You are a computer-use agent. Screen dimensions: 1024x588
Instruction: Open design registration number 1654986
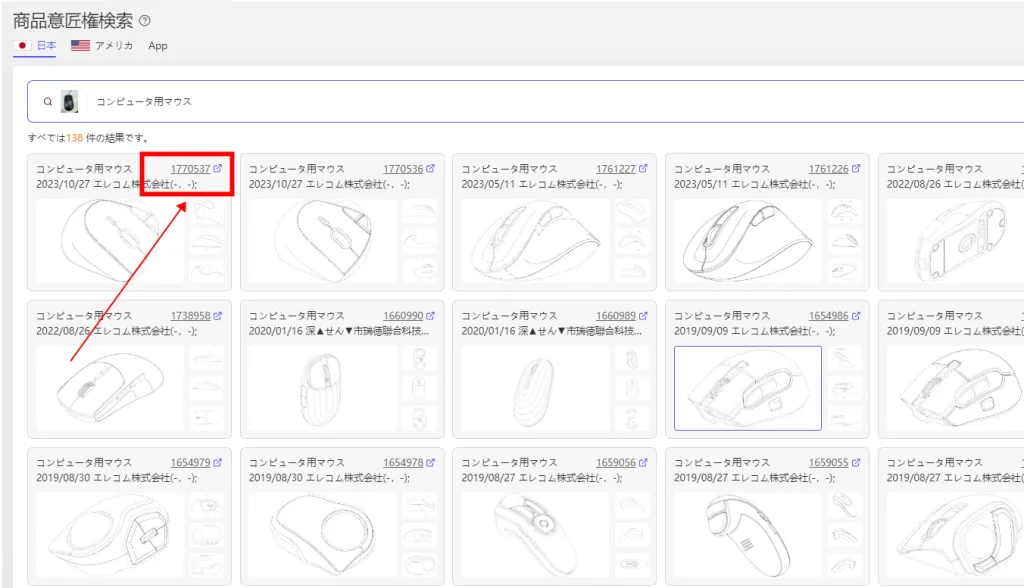pos(829,316)
